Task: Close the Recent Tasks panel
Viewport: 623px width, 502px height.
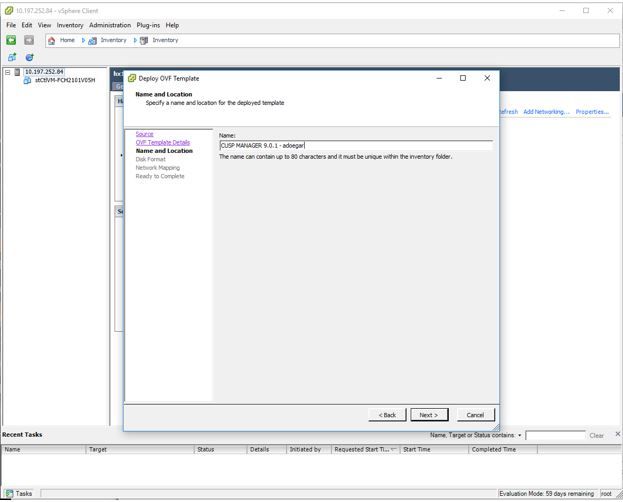Action: pos(617,434)
